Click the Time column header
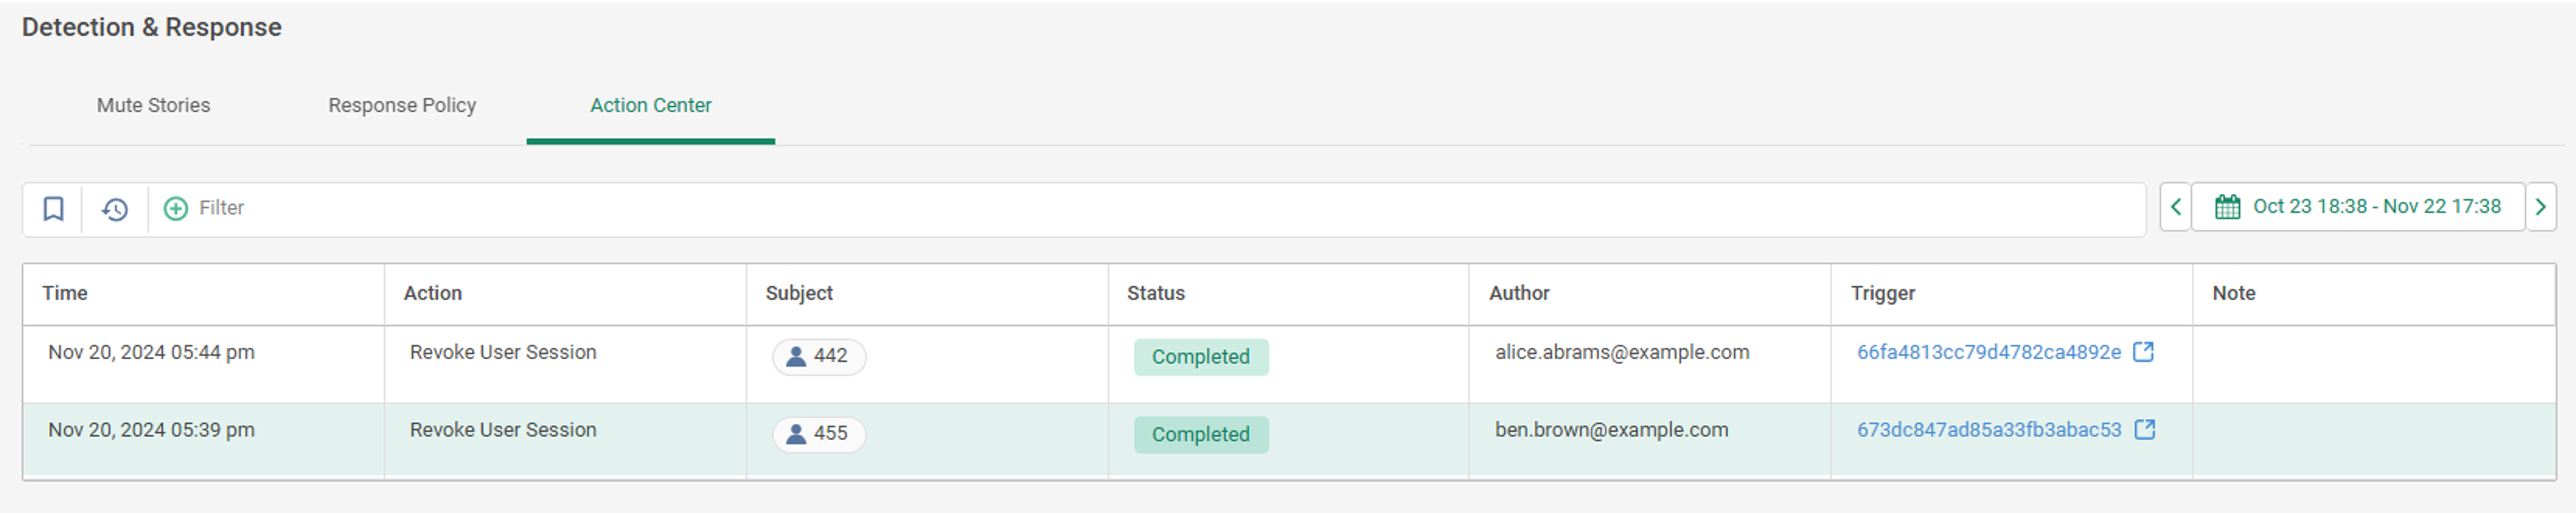The width and height of the screenshot is (2576, 515). pyautogui.click(x=65, y=293)
